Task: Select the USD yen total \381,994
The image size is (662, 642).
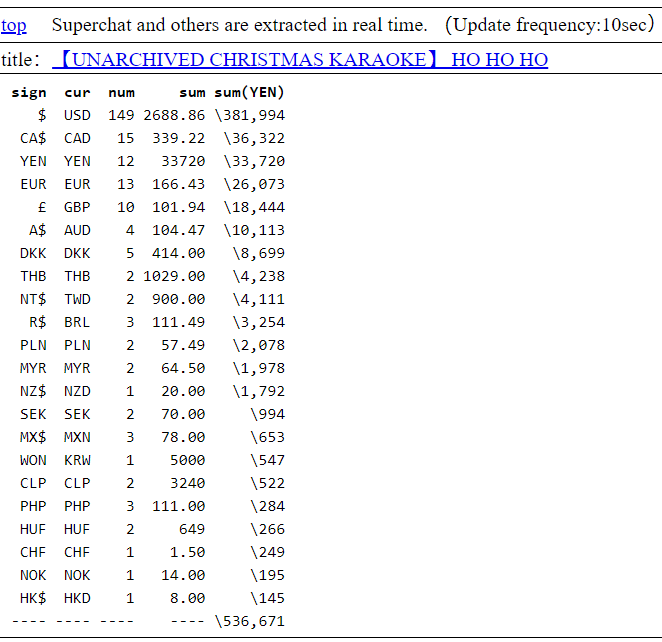Action: tap(250, 115)
